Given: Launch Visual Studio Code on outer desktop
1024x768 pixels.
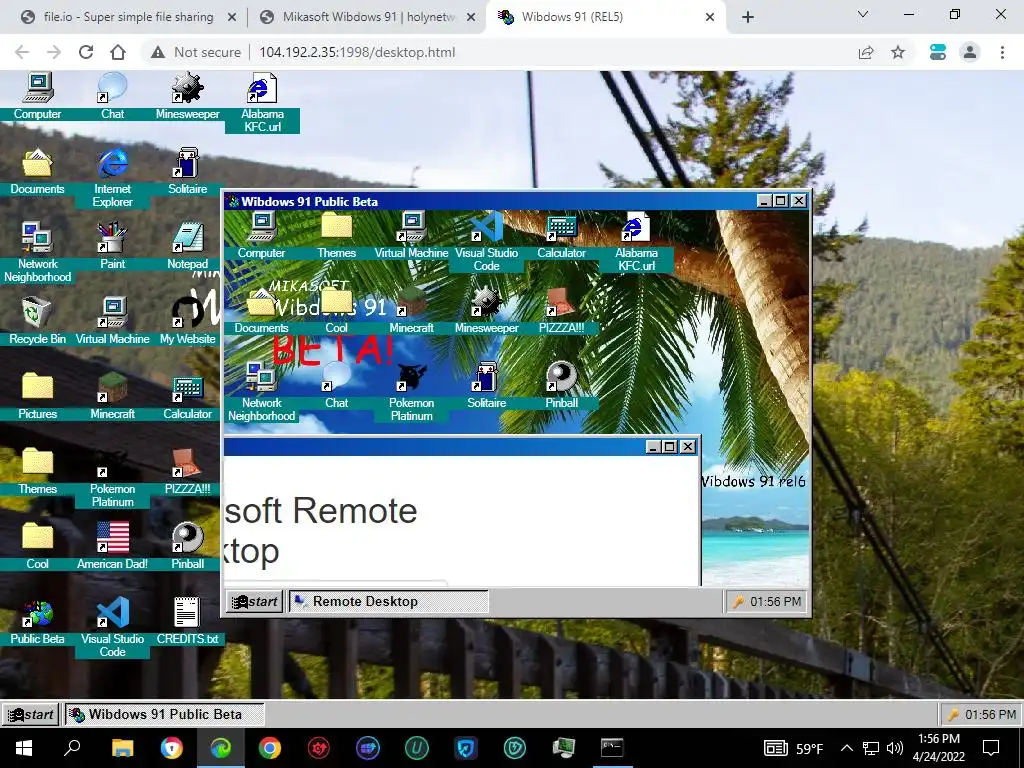Looking at the screenshot, I should click(112, 628).
